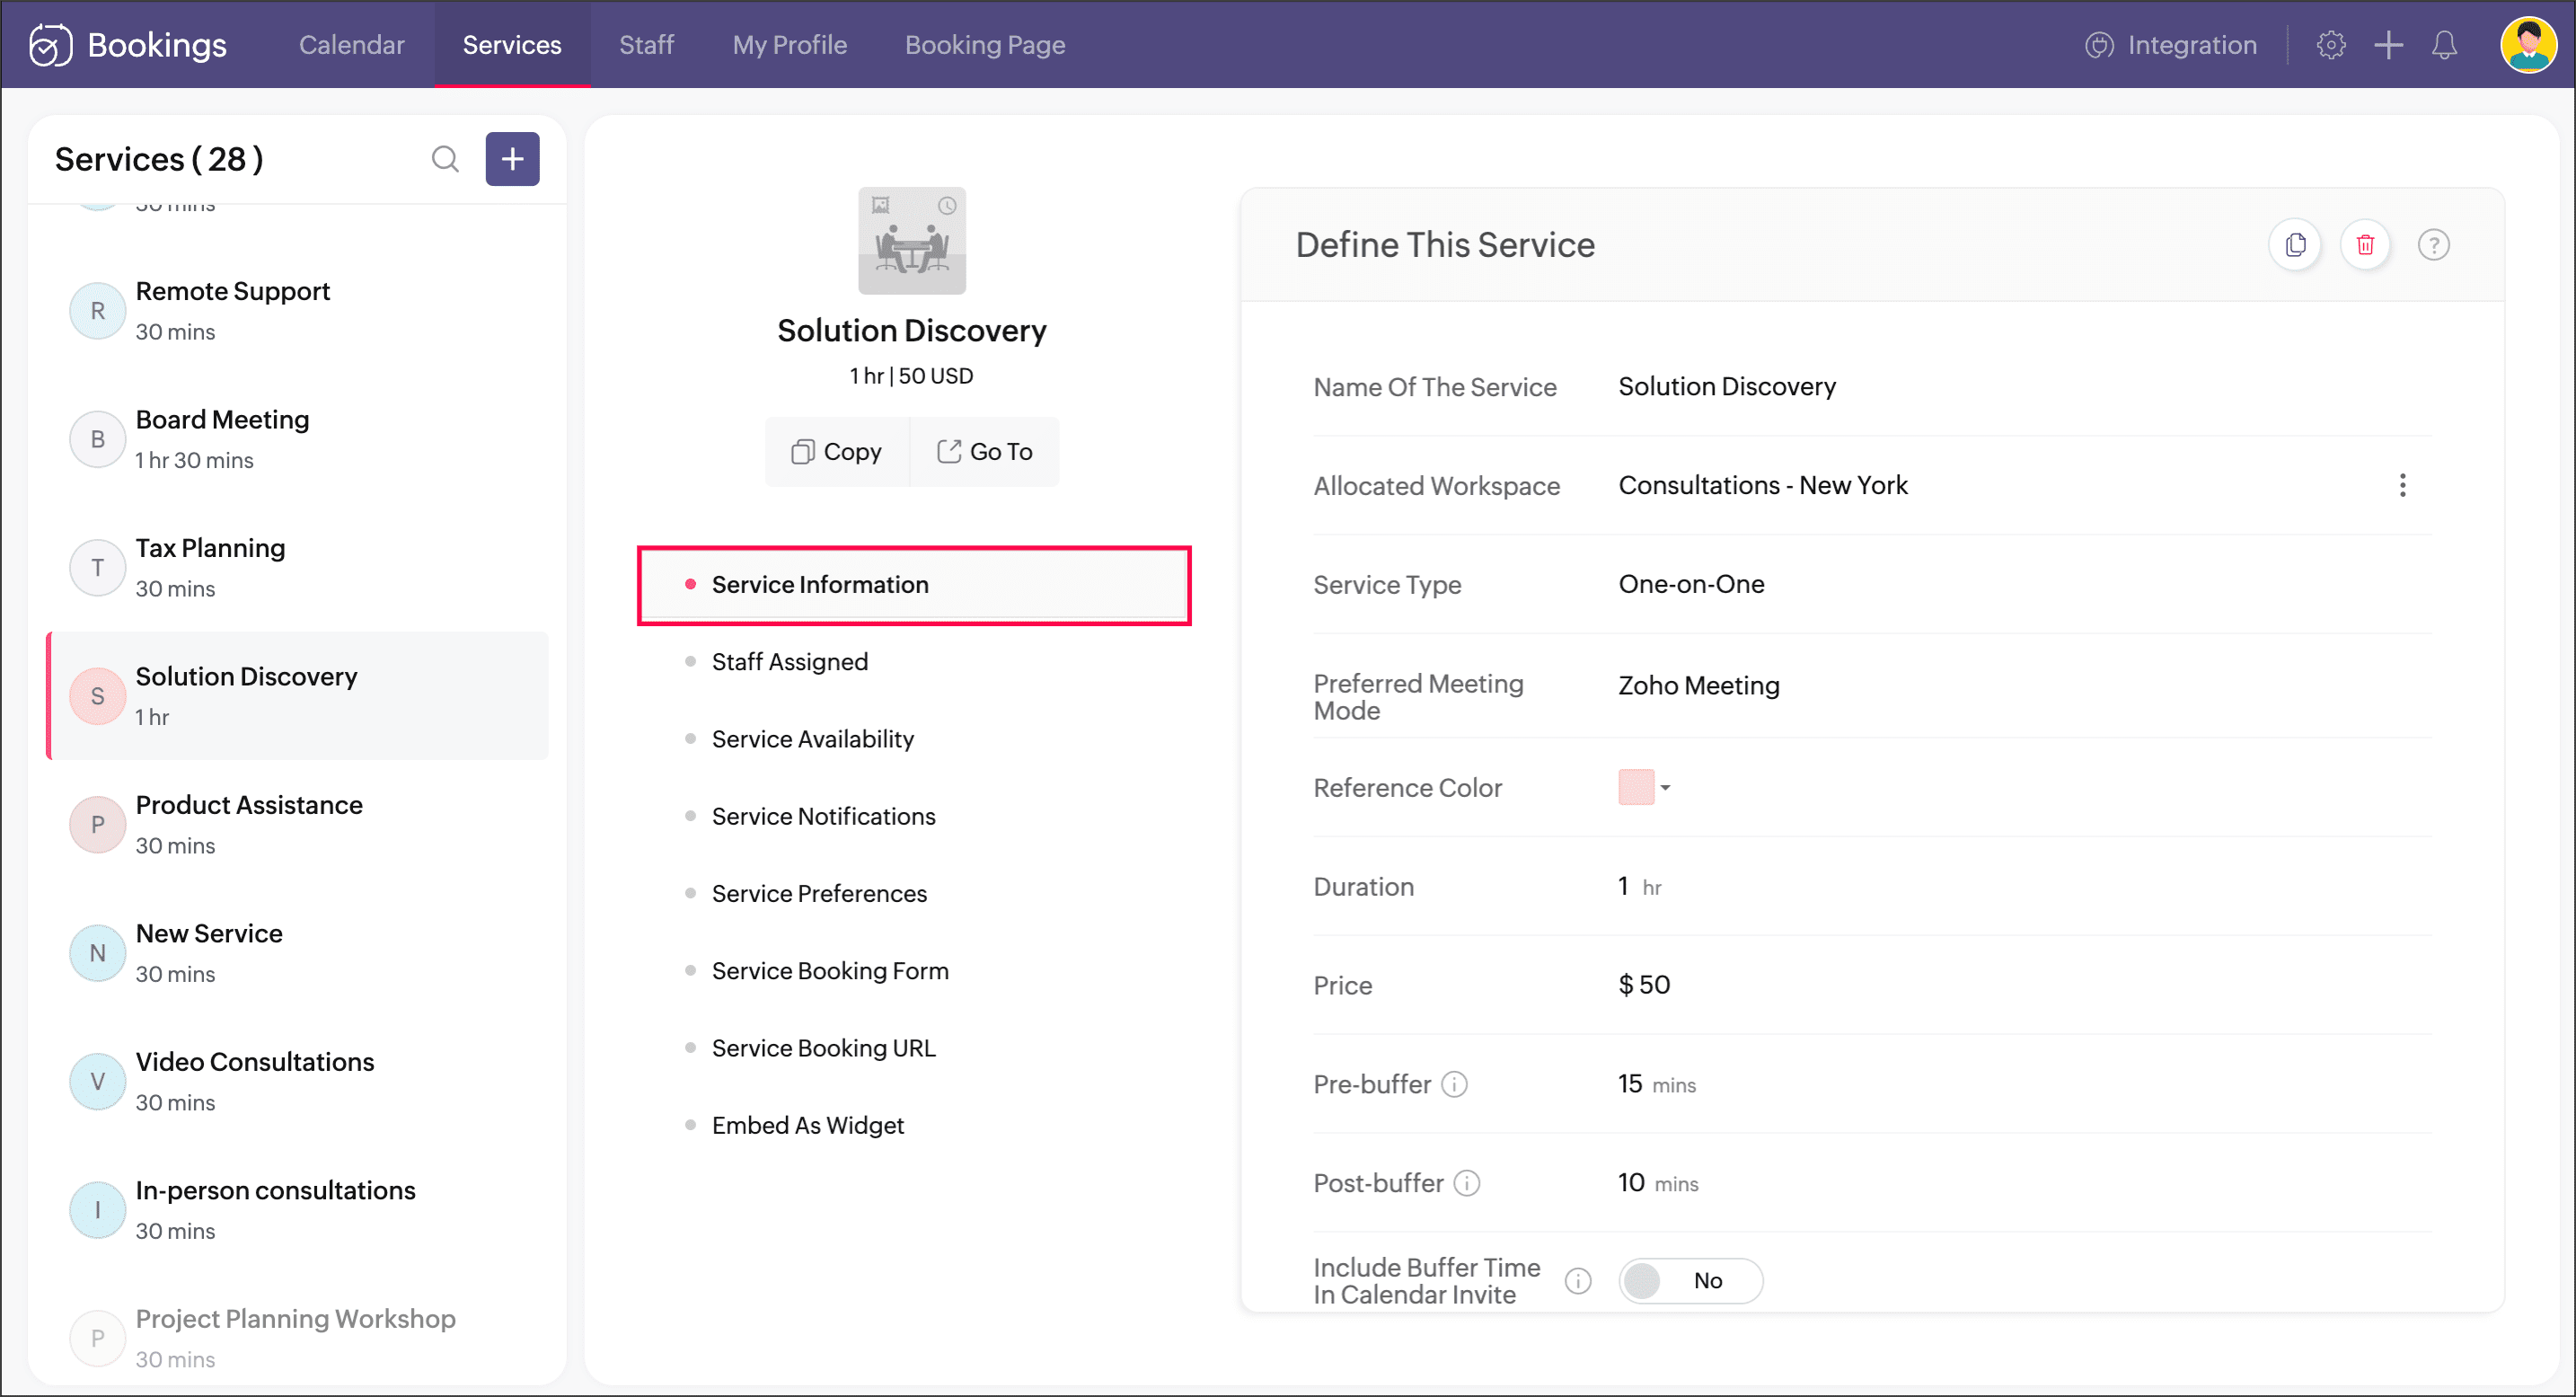Click the B avatar for Board Meeting
This screenshot has height=1397, width=2576.
click(x=97, y=439)
